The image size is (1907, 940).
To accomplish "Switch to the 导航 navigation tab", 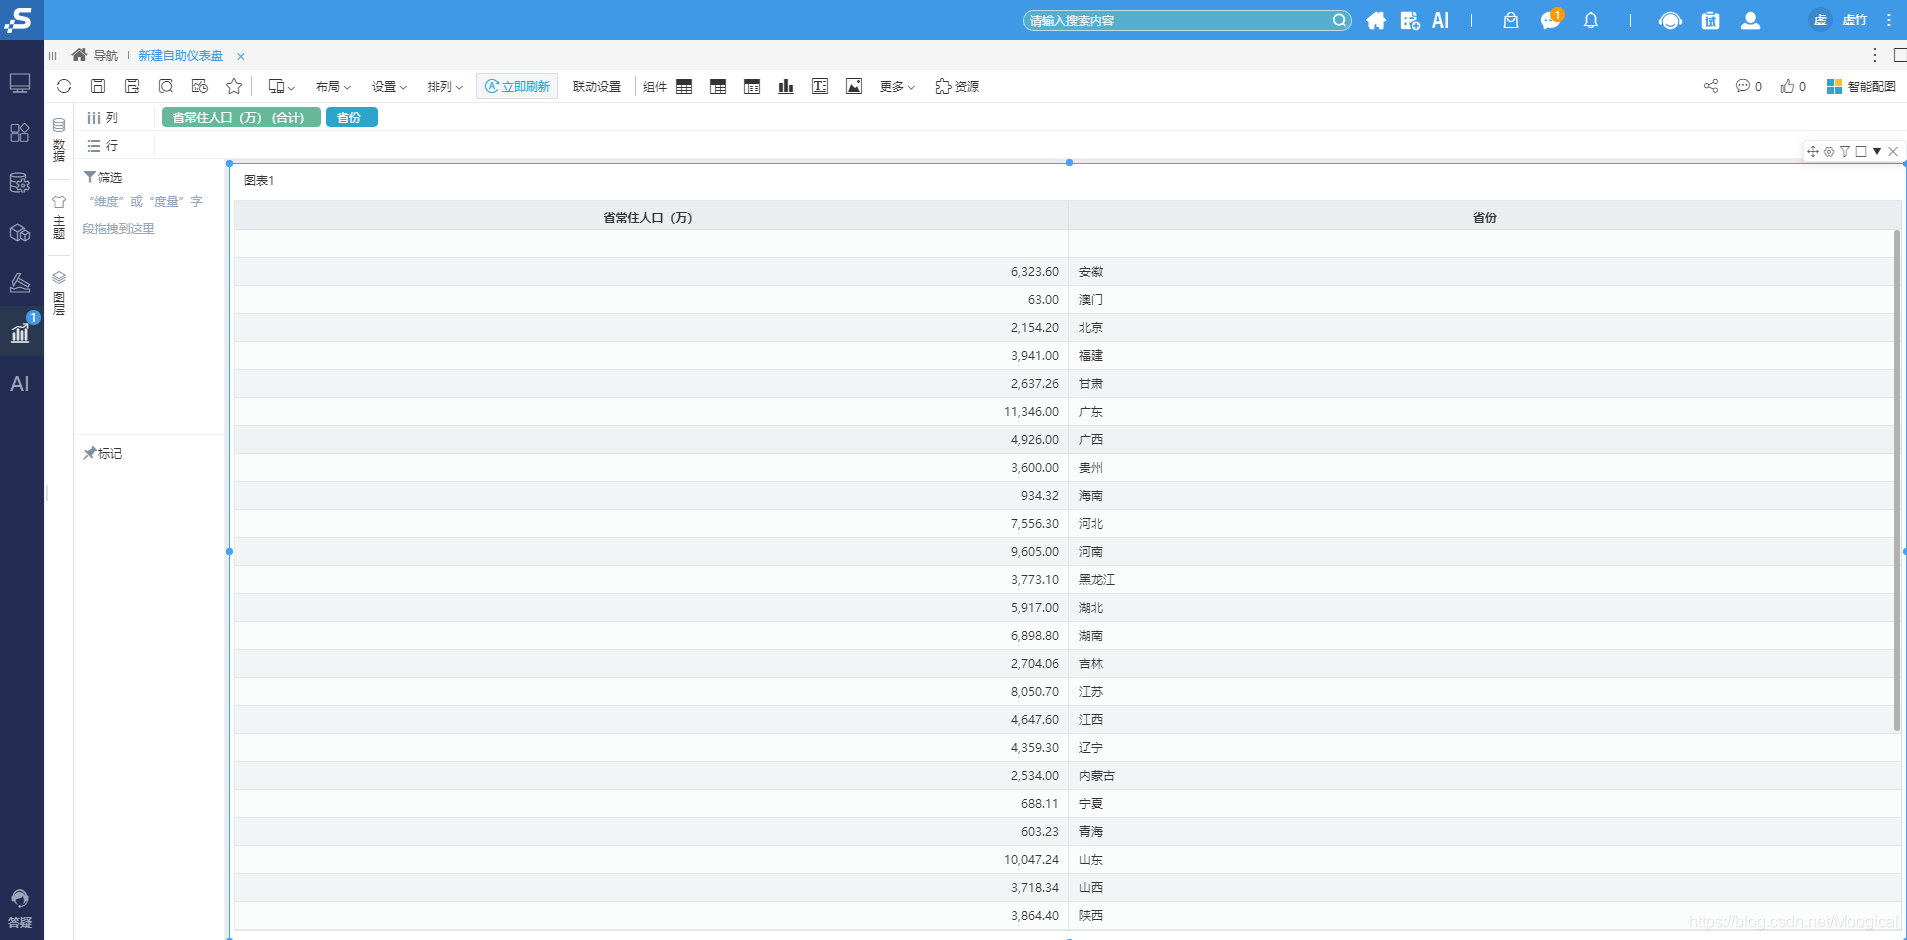I will [x=95, y=55].
